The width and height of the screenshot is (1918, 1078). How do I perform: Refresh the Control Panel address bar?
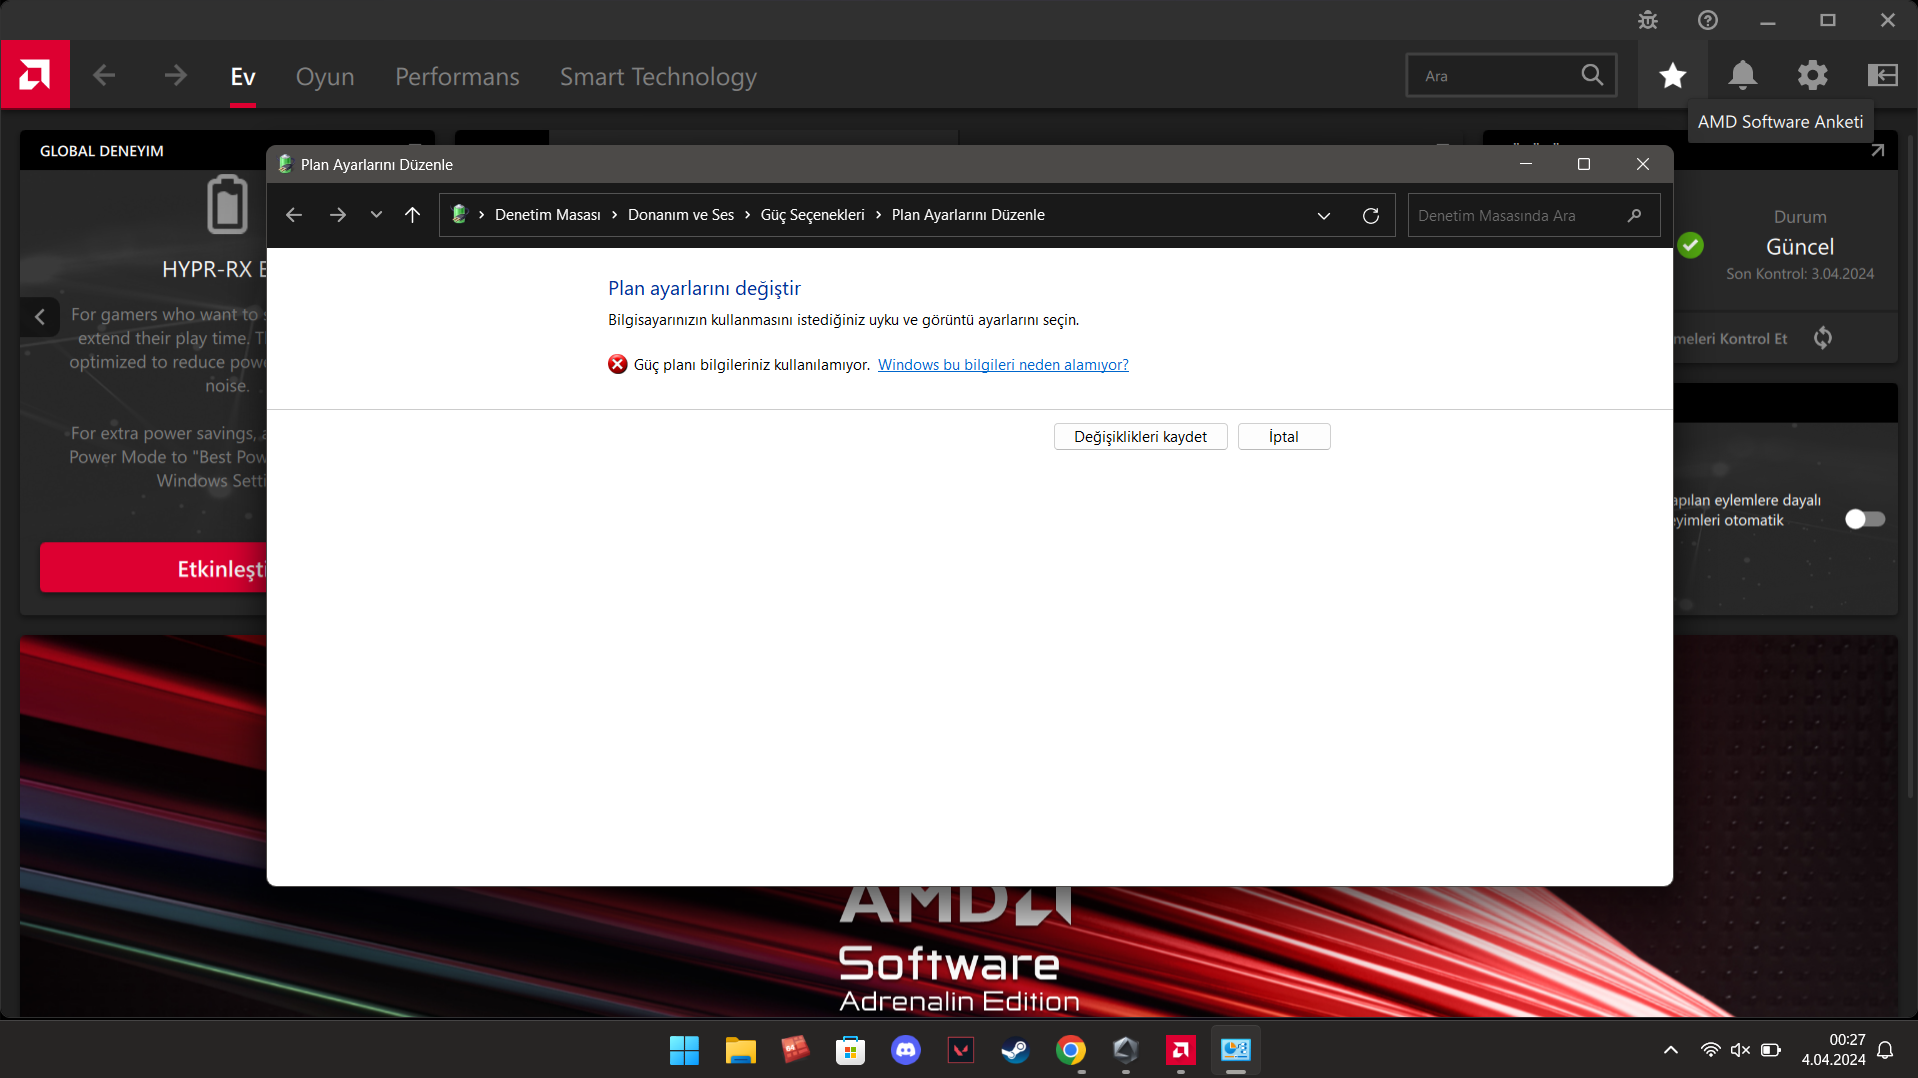(1371, 215)
